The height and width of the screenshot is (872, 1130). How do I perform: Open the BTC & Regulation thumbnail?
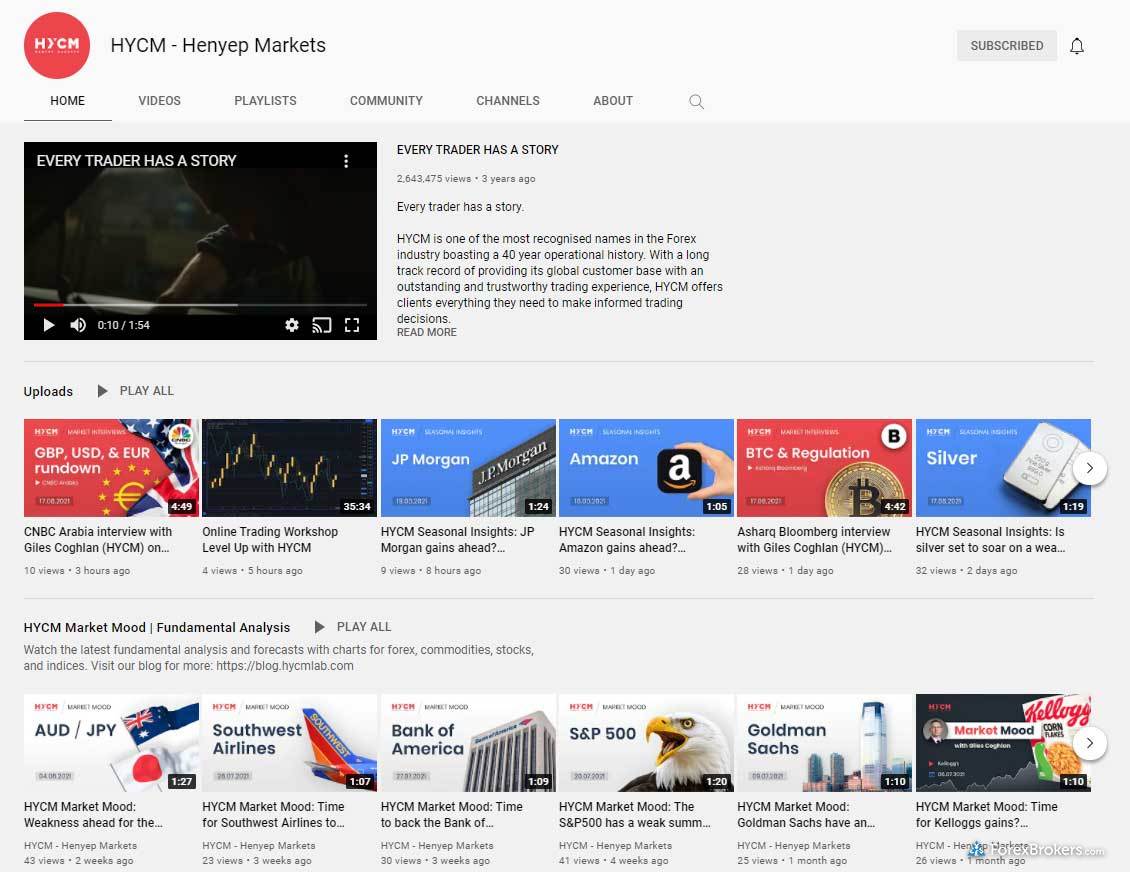coord(824,468)
